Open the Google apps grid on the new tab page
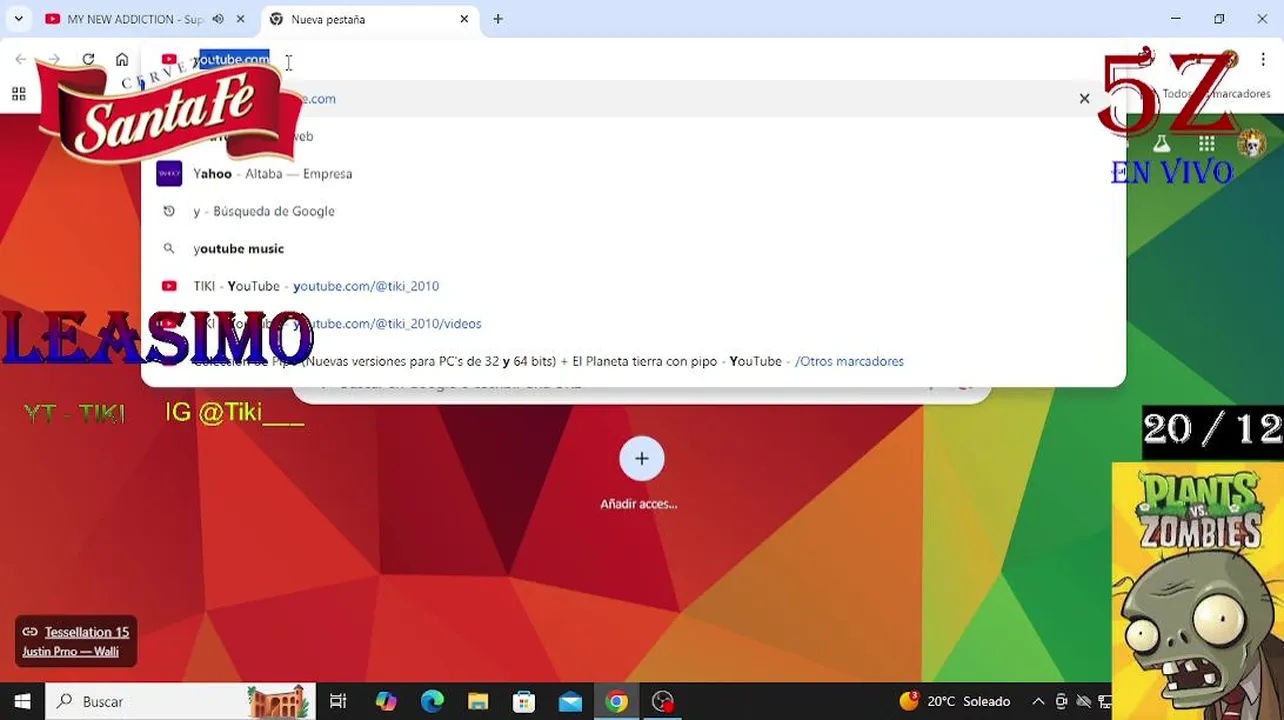 point(1207,144)
